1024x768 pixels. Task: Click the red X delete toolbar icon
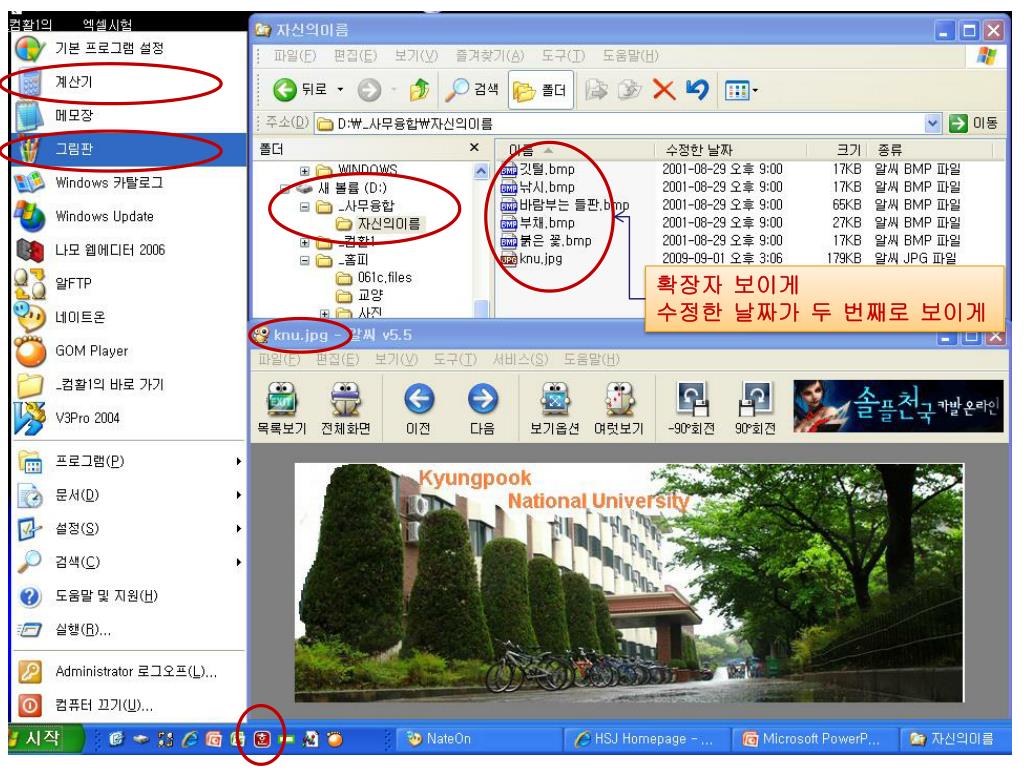(x=664, y=89)
